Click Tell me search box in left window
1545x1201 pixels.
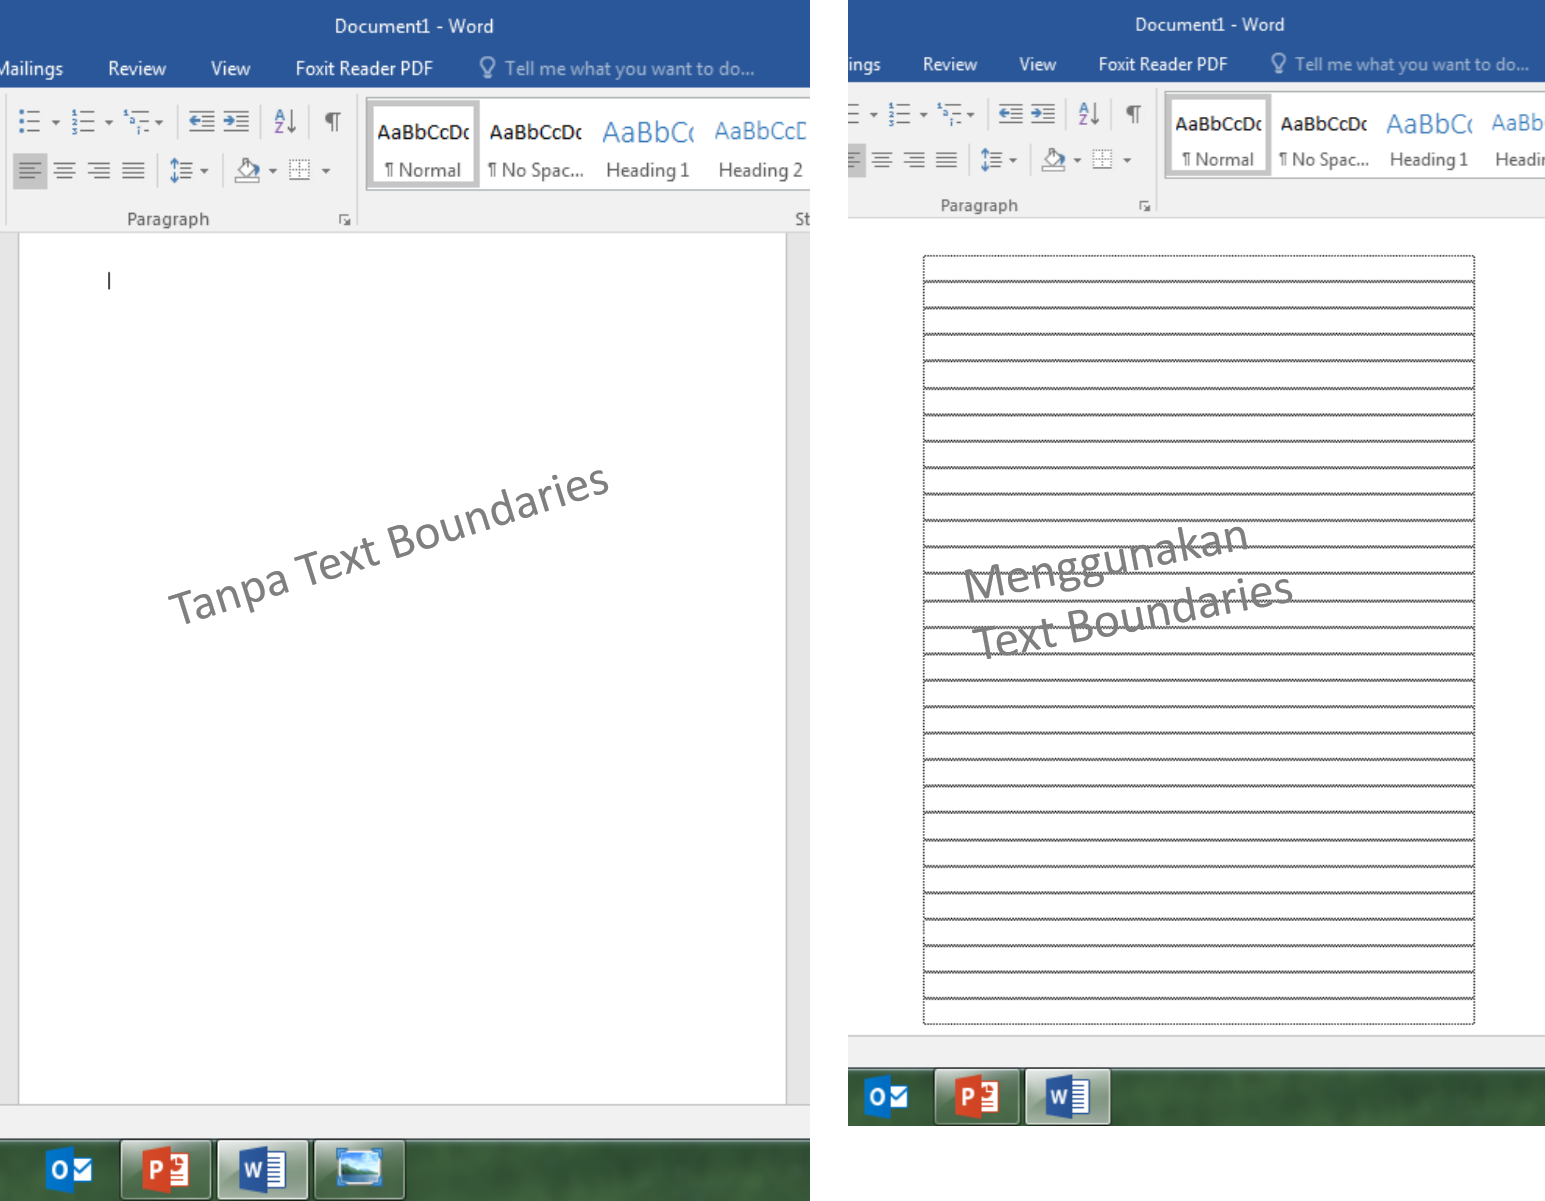coord(629,68)
